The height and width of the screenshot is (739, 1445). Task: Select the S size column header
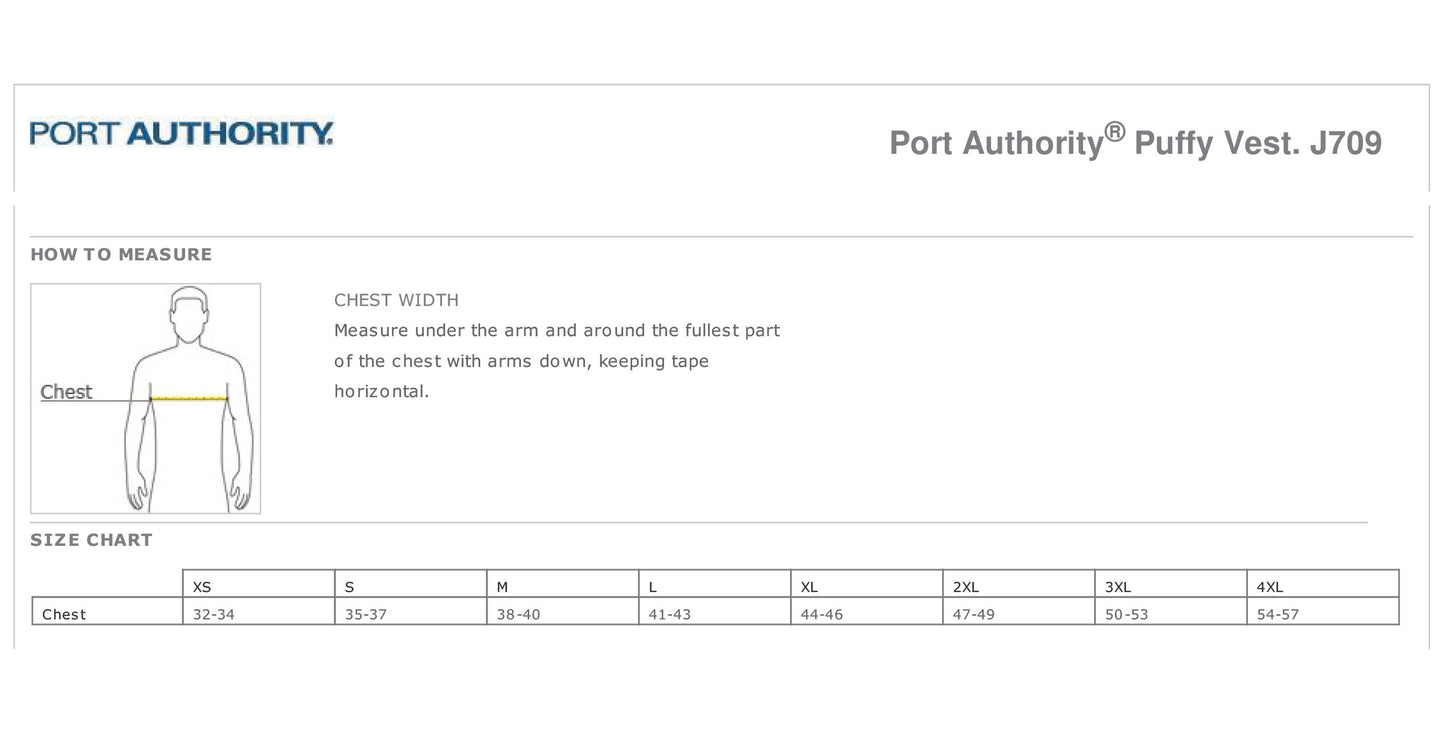(x=410, y=584)
